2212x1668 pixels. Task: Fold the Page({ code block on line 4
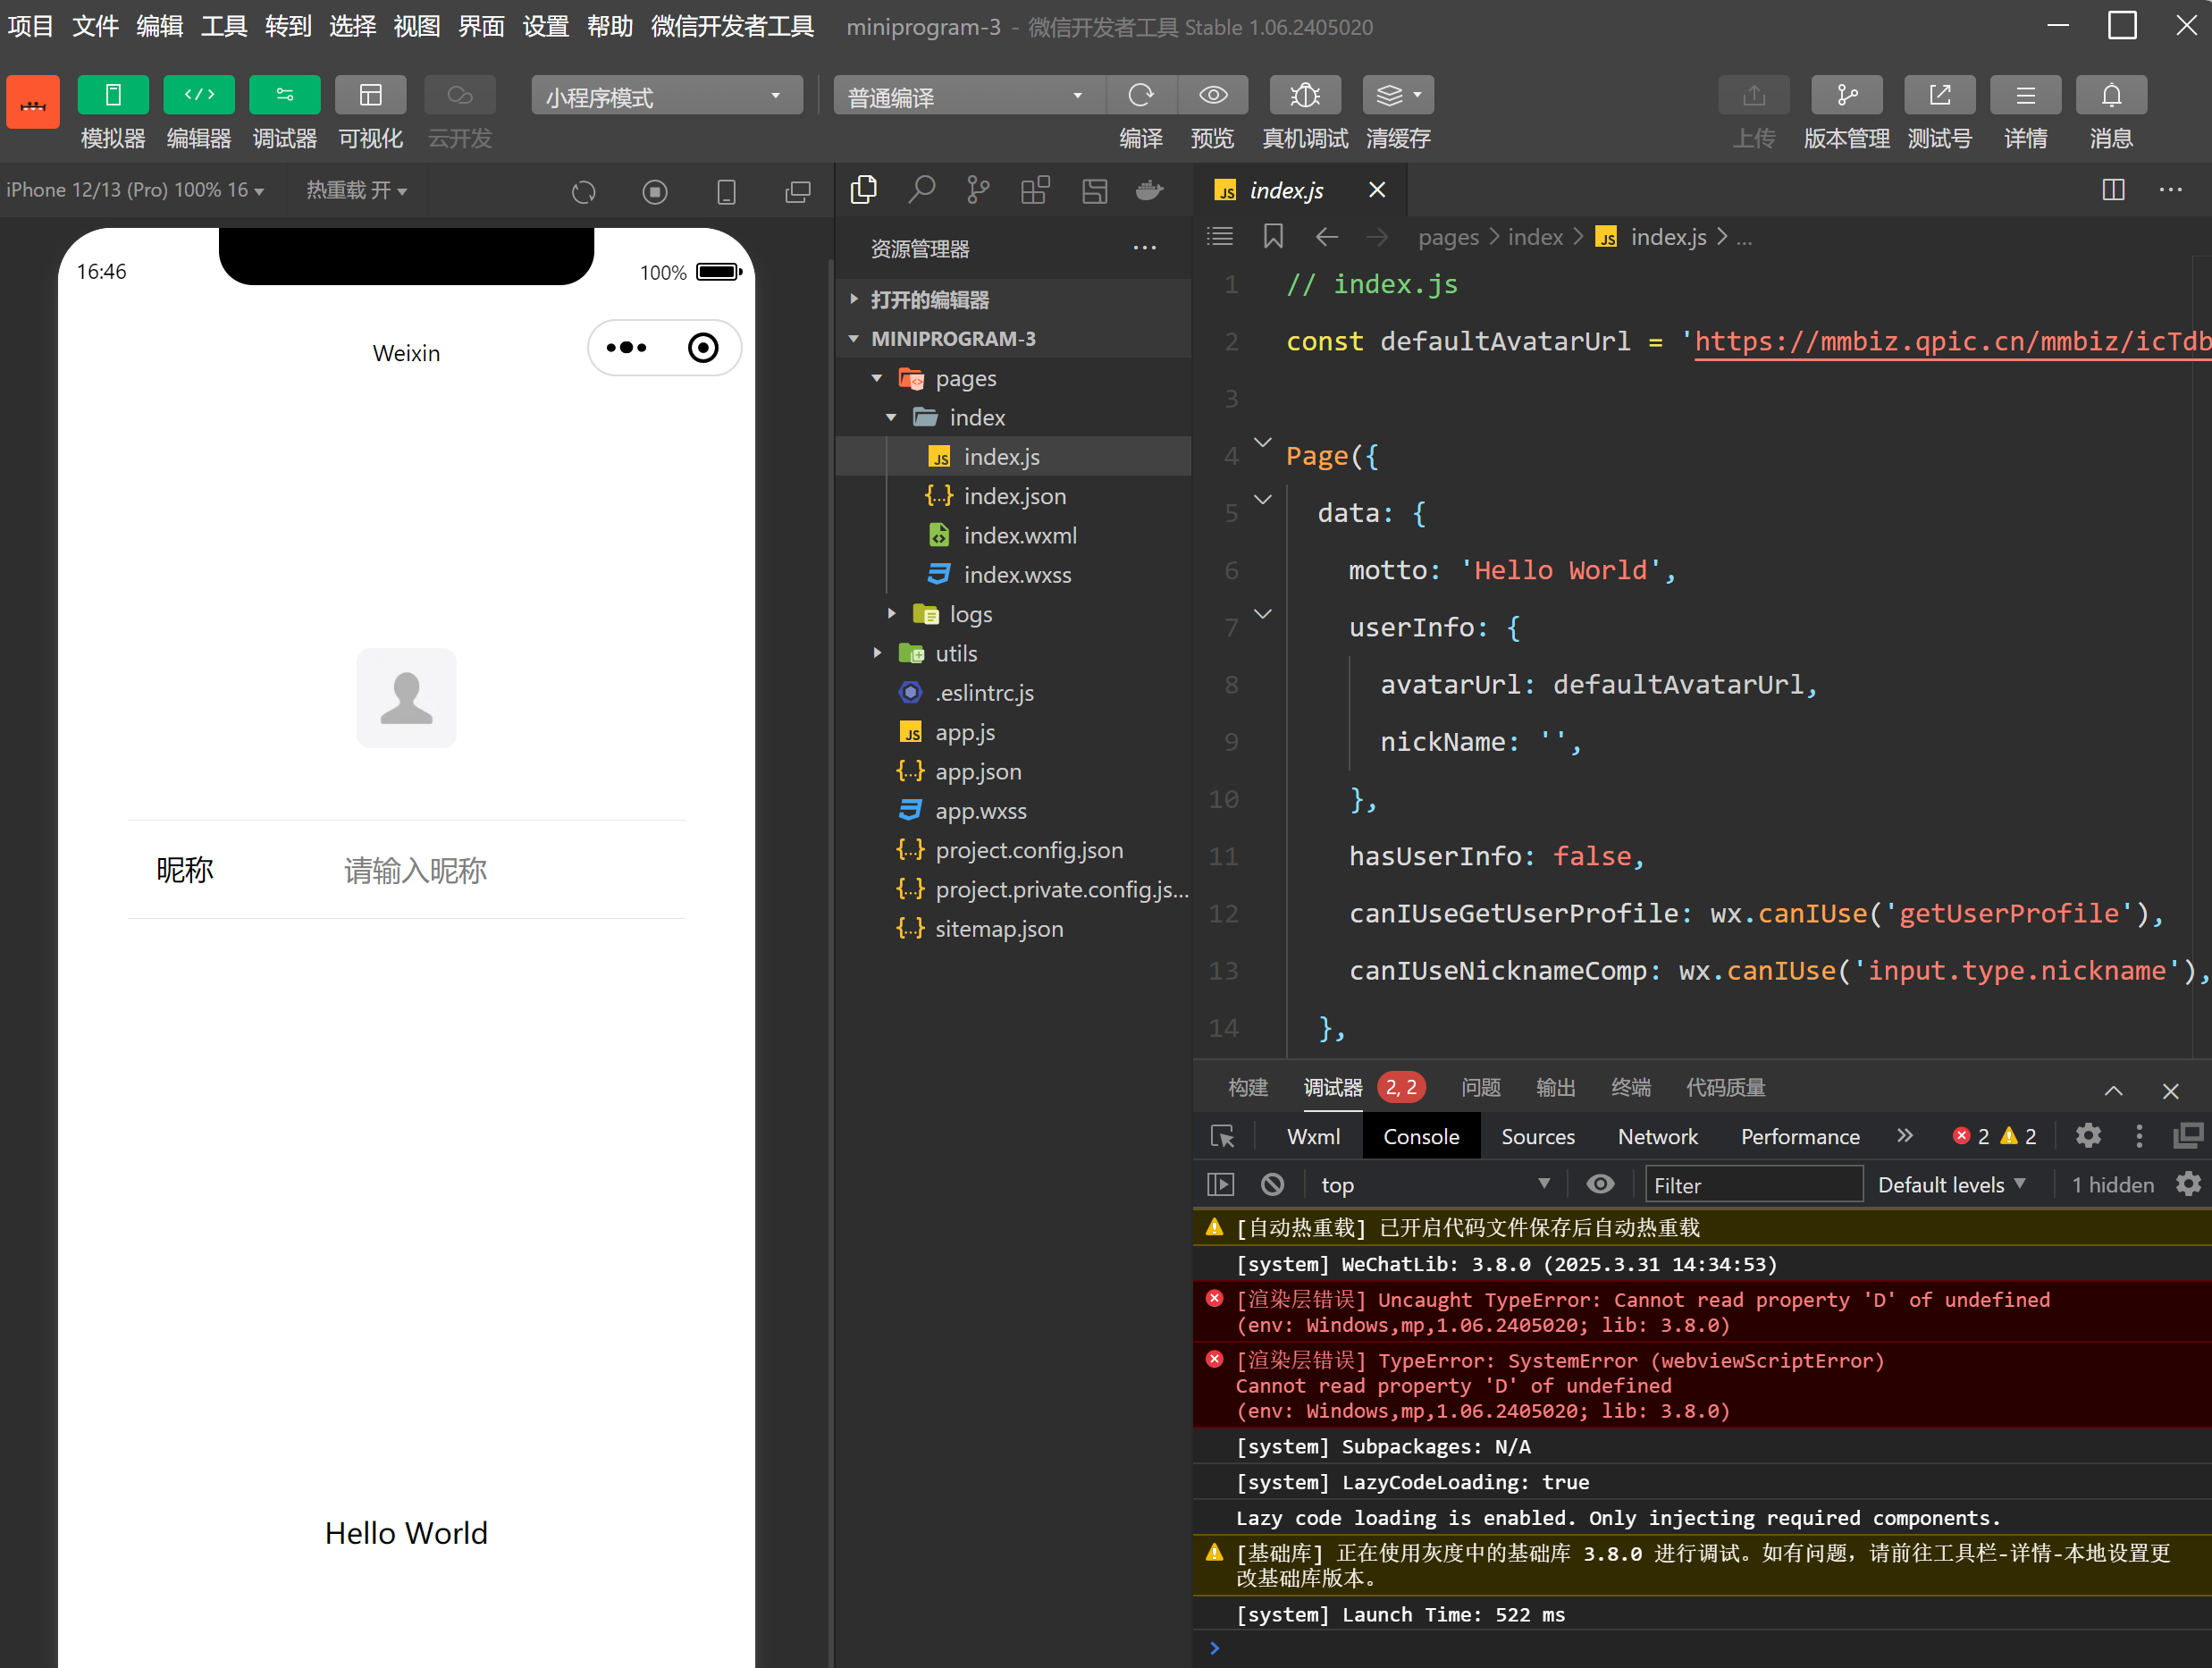point(1263,442)
